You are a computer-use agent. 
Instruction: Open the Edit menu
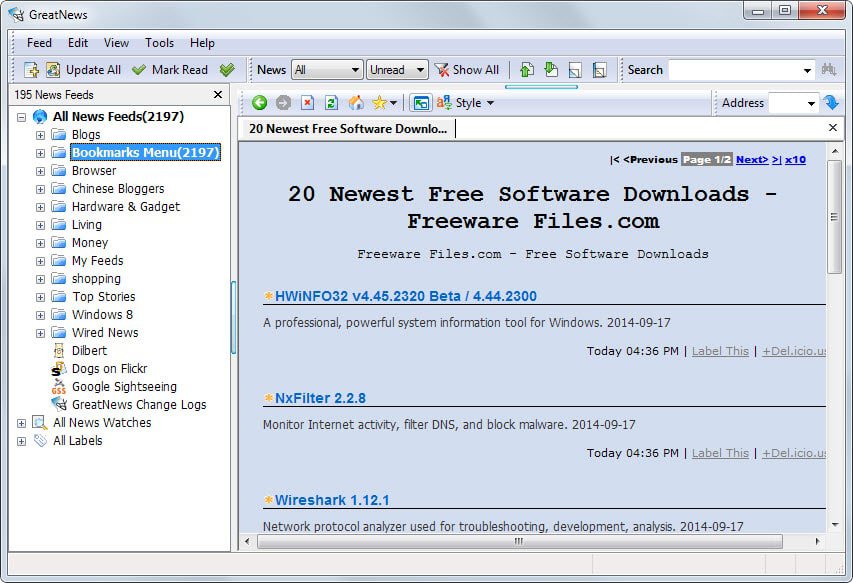[78, 43]
